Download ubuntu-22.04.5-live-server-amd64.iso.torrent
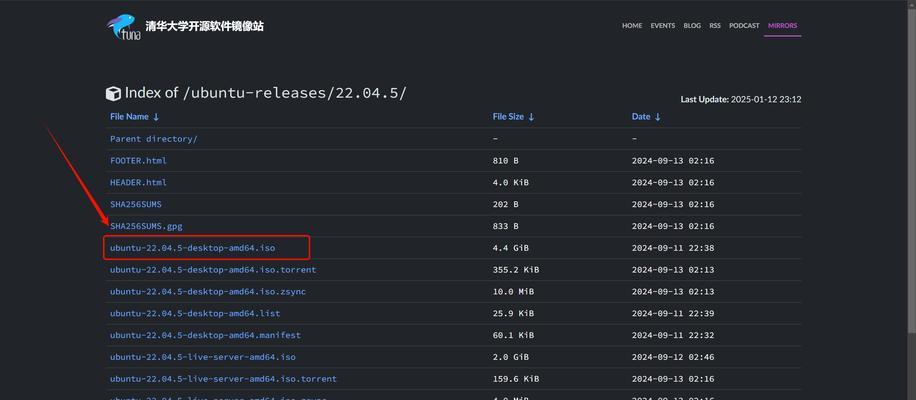Viewport: 916px width, 400px height. [223, 379]
